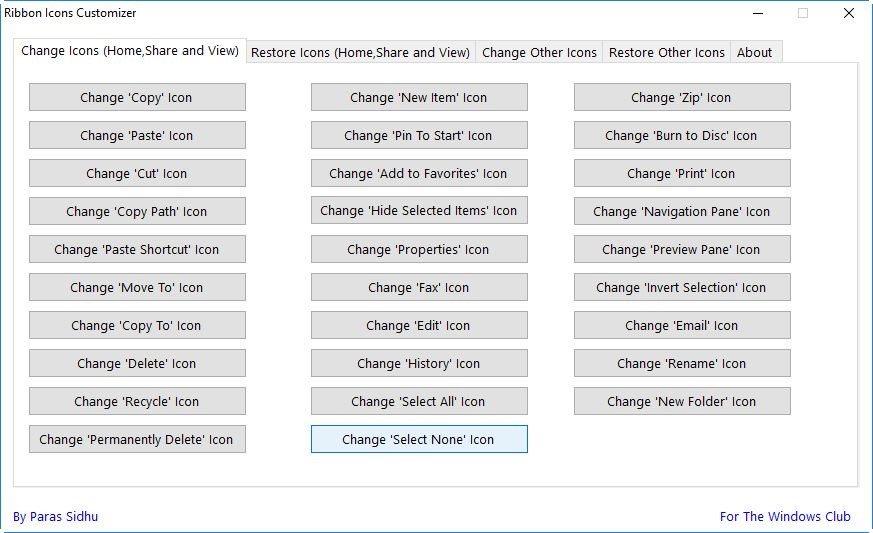Click Change 'Select All' Icon button

pos(419,401)
